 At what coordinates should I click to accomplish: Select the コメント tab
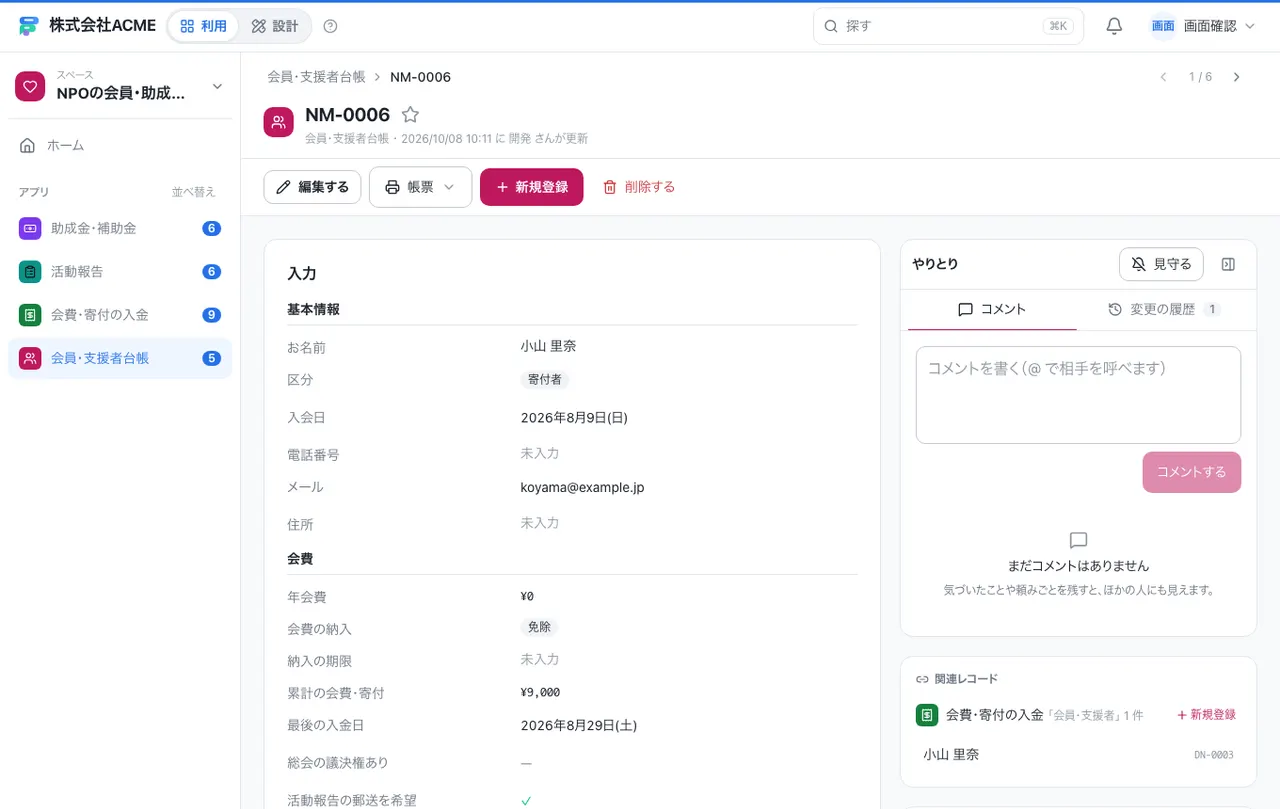point(992,310)
